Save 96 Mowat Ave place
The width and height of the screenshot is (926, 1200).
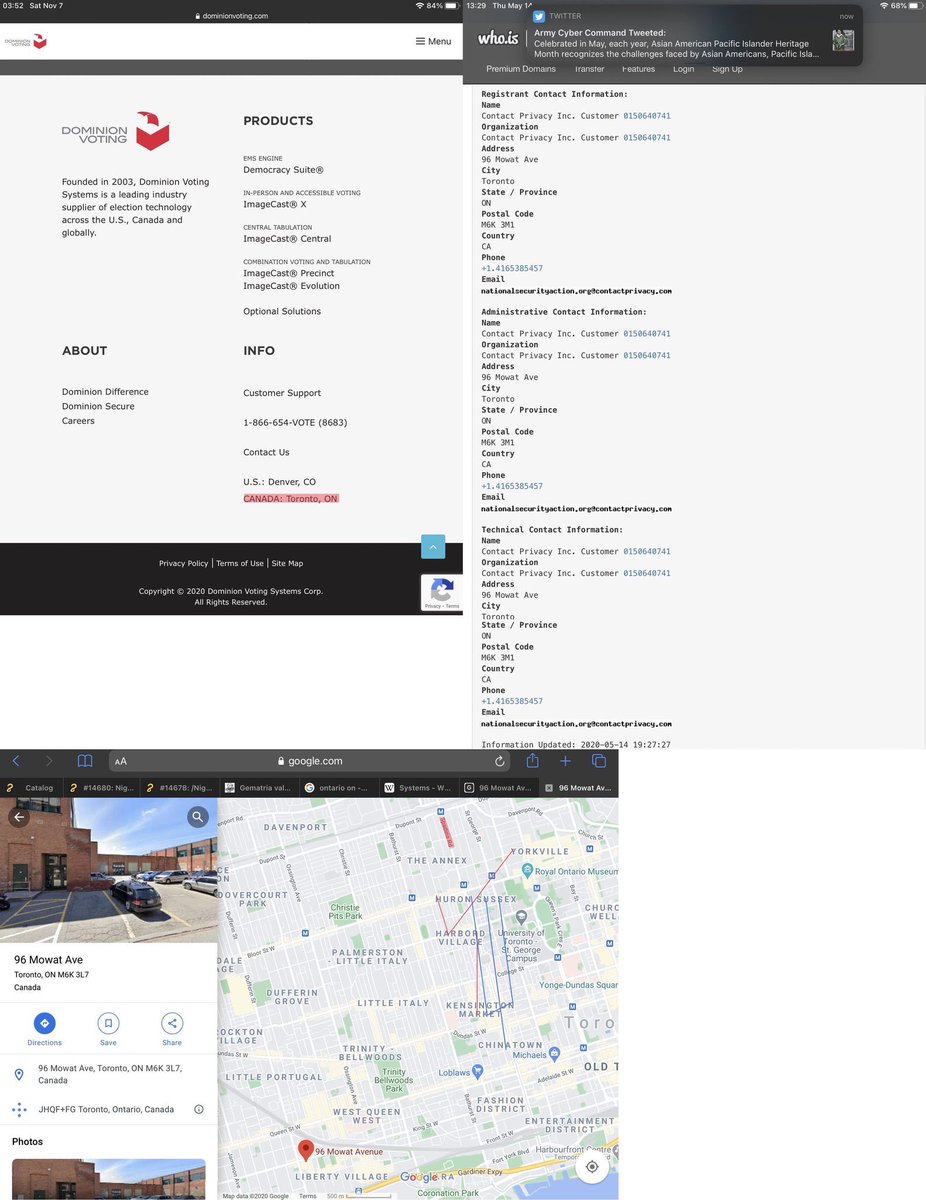click(108, 1029)
